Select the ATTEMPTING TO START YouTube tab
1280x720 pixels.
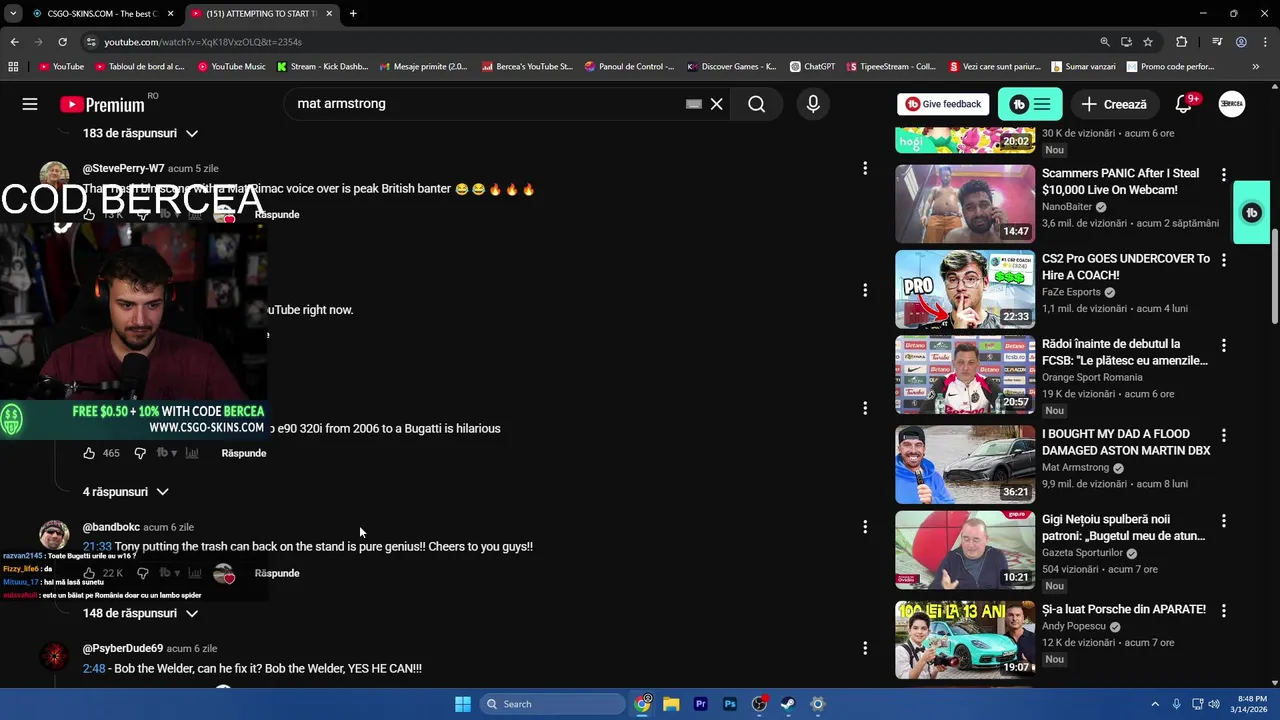click(261, 13)
